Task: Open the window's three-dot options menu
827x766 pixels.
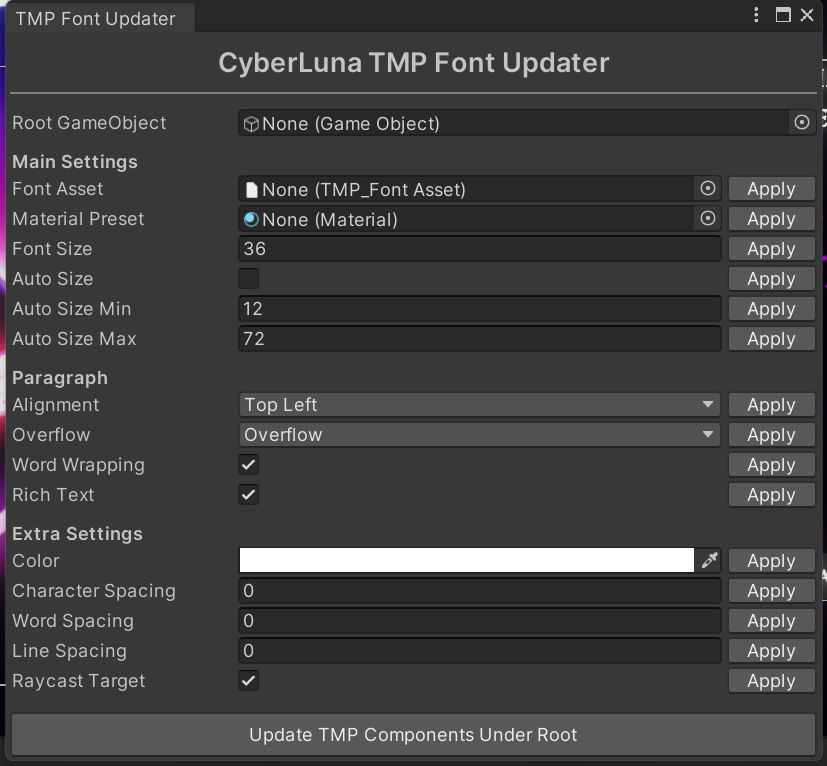Action: click(758, 15)
